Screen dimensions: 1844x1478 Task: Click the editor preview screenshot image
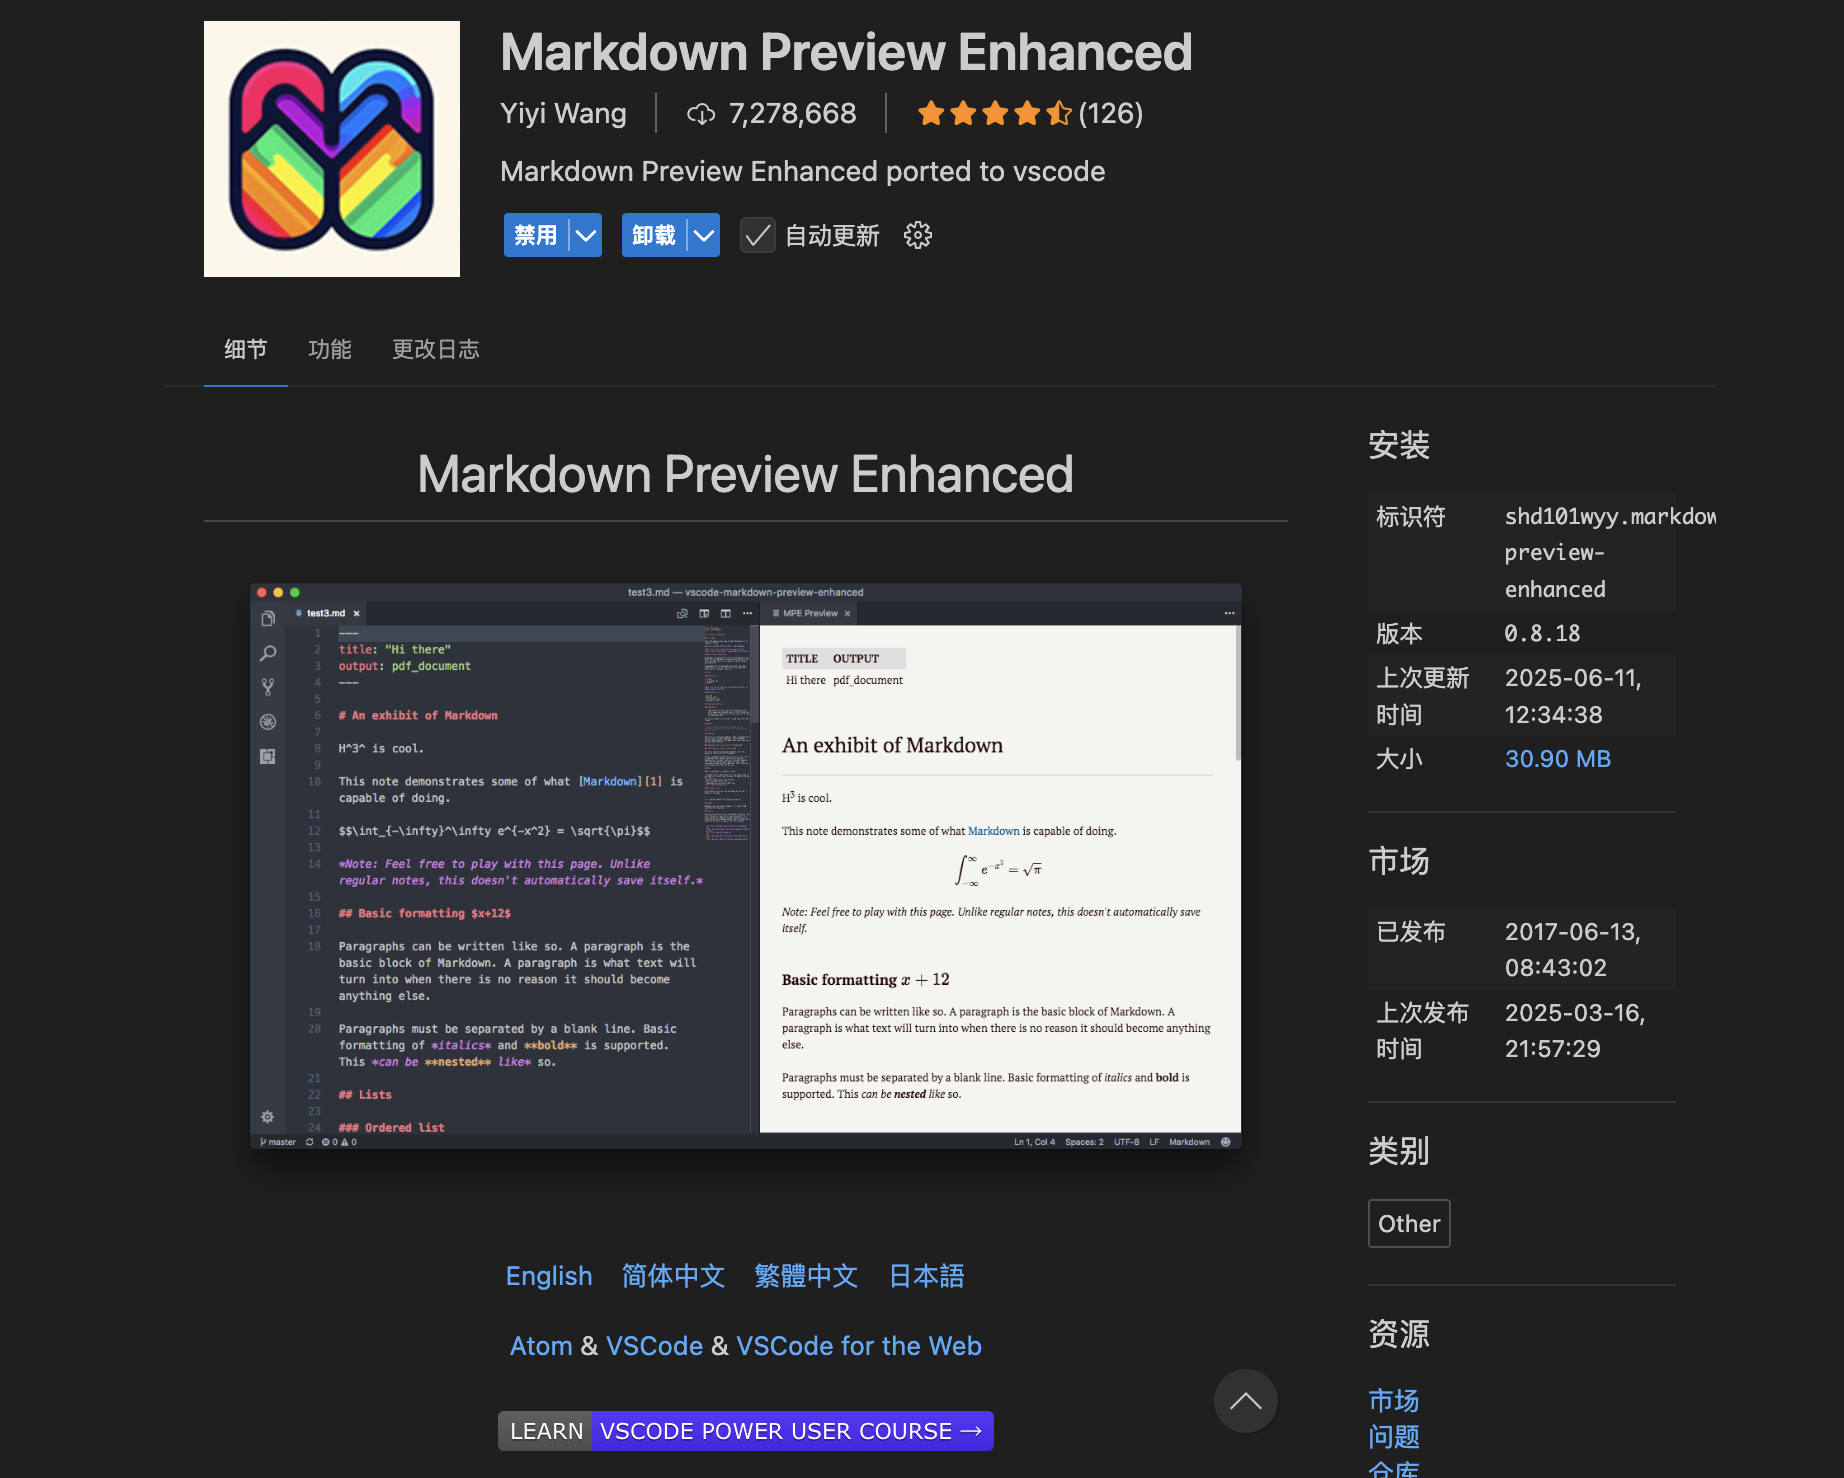[x=746, y=866]
